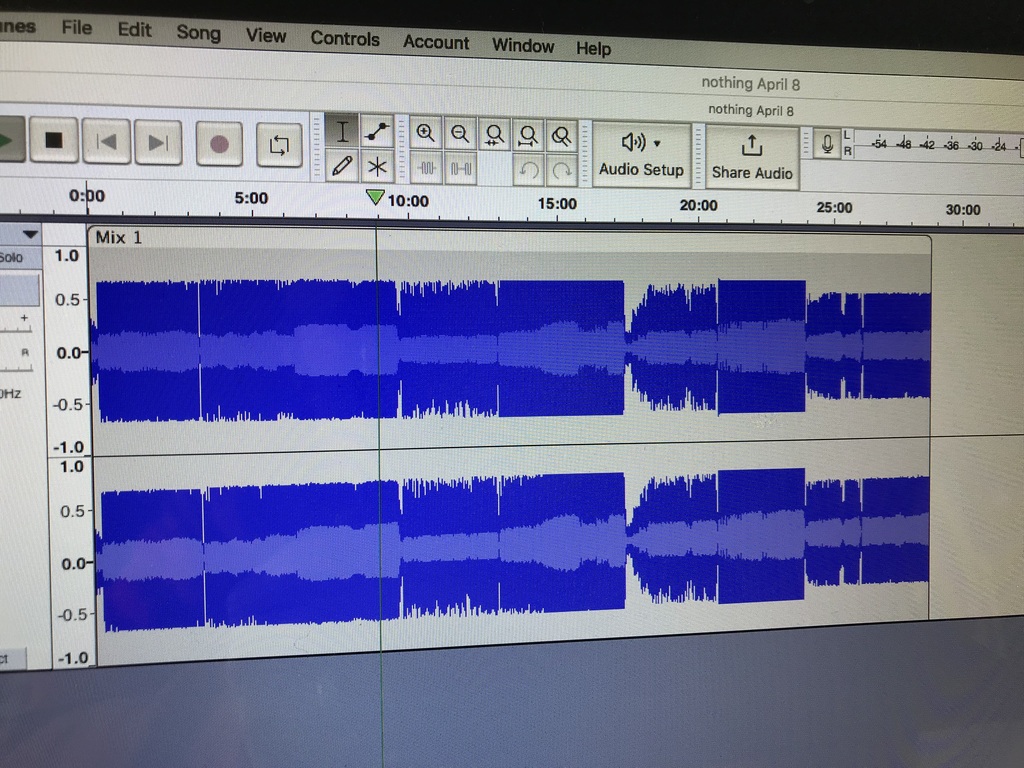Zoom in on the waveform
The height and width of the screenshot is (768, 1024).
pyautogui.click(x=426, y=134)
